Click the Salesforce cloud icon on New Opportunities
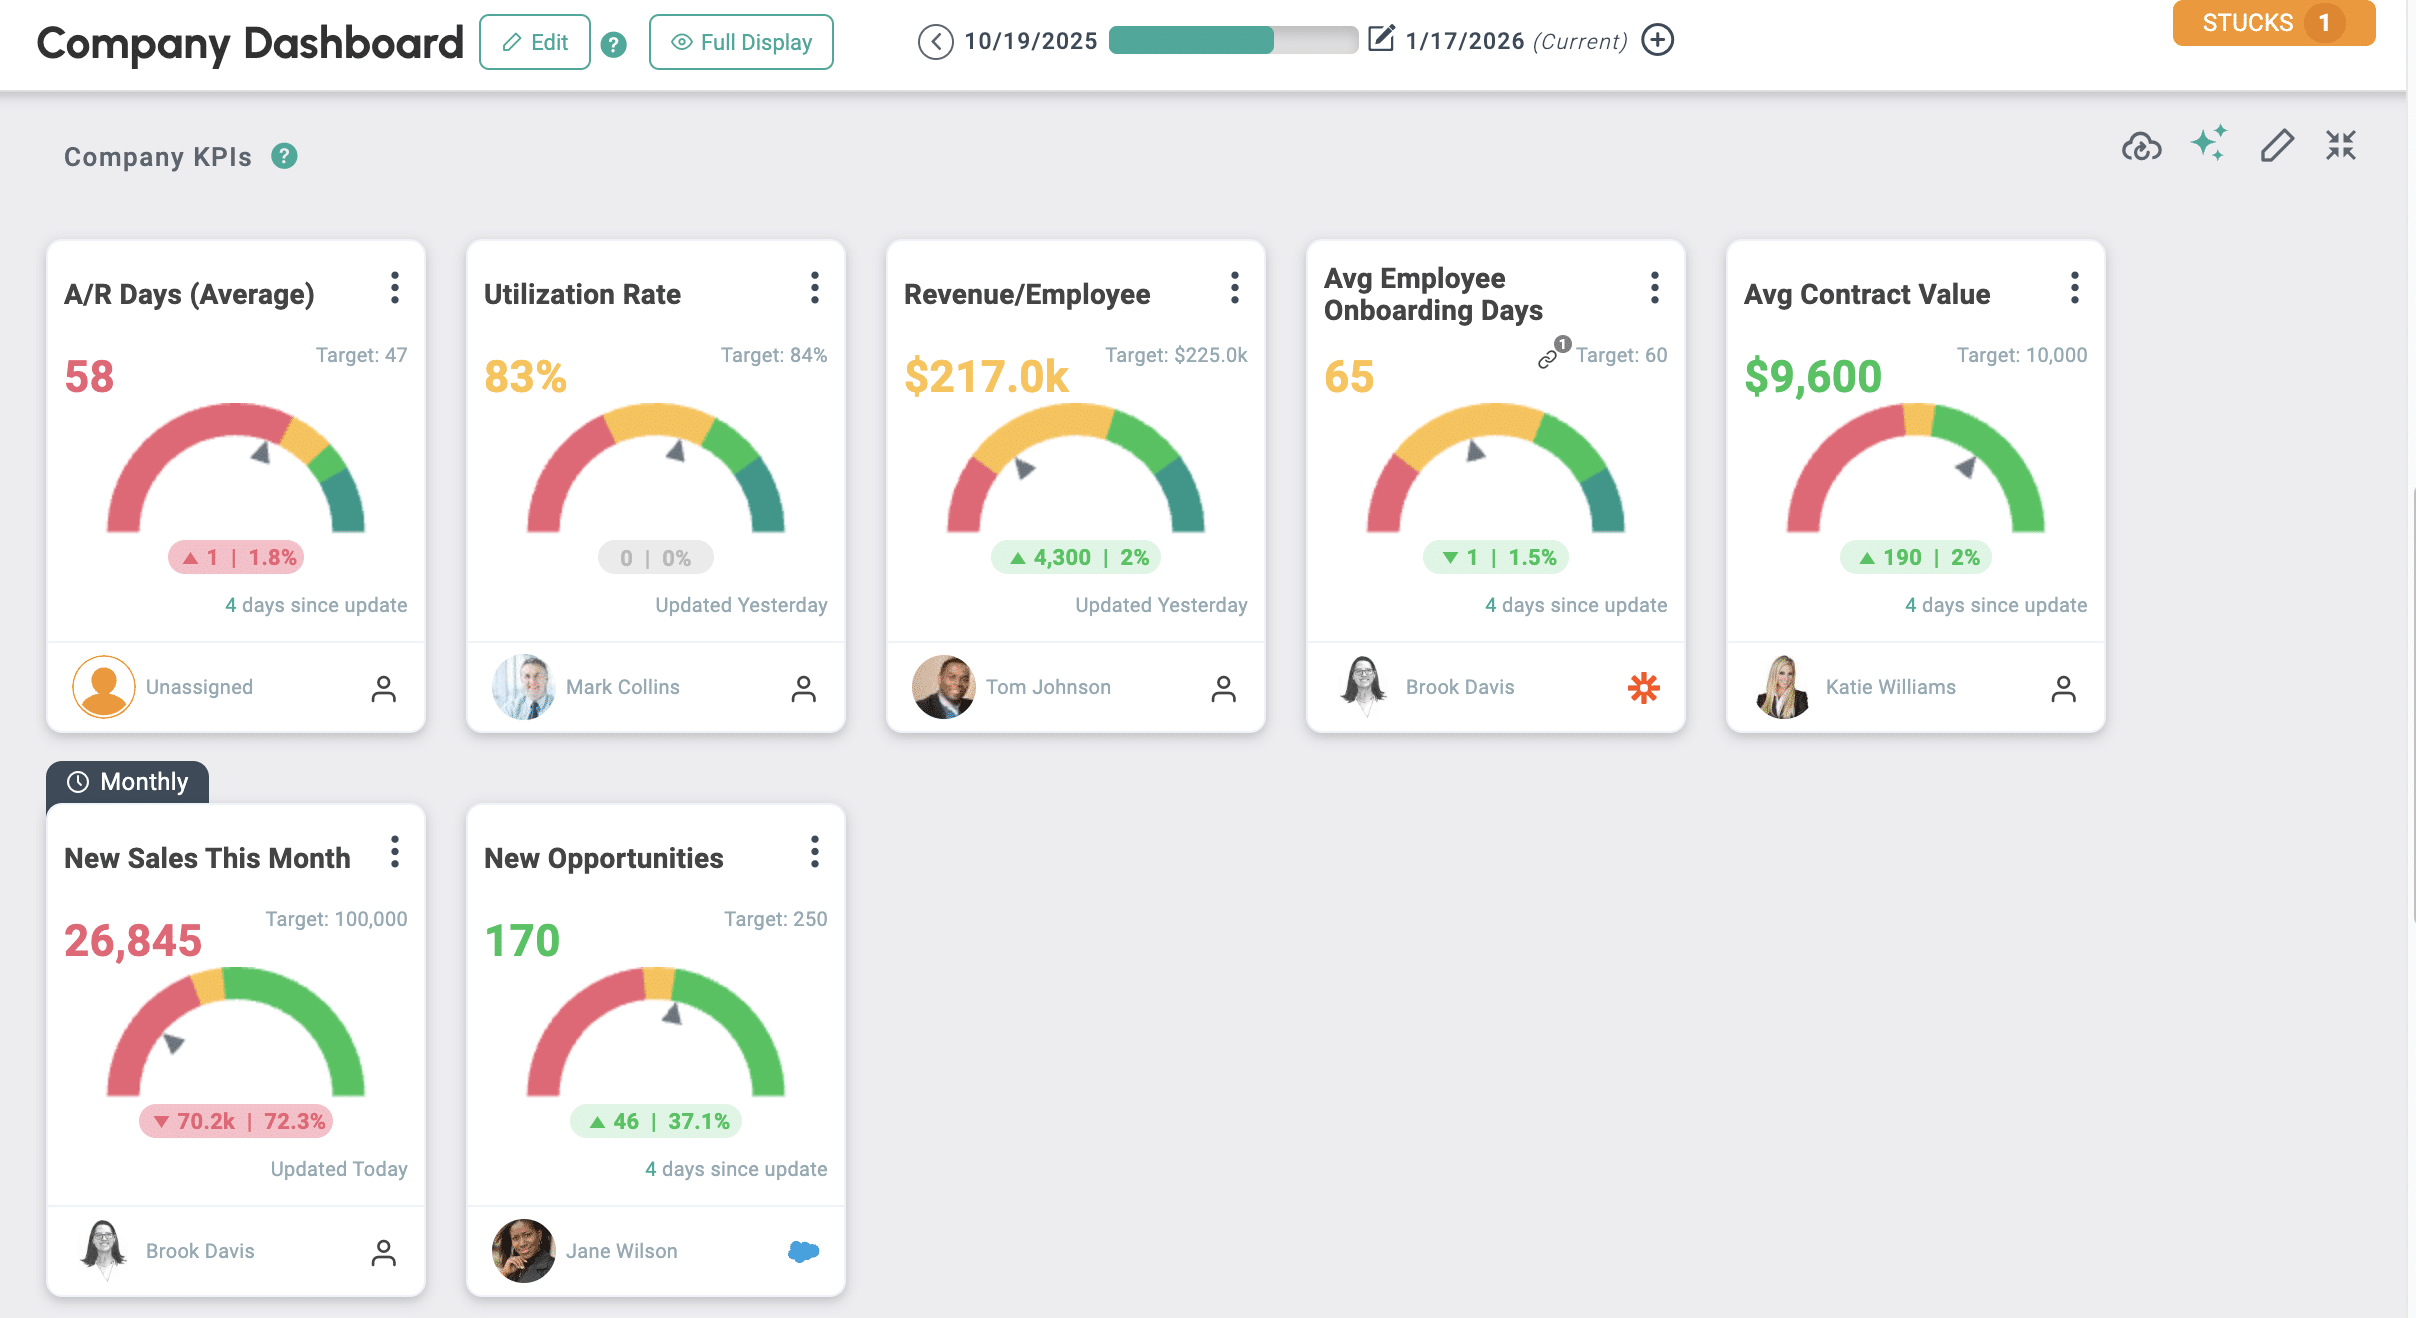 pos(803,1251)
